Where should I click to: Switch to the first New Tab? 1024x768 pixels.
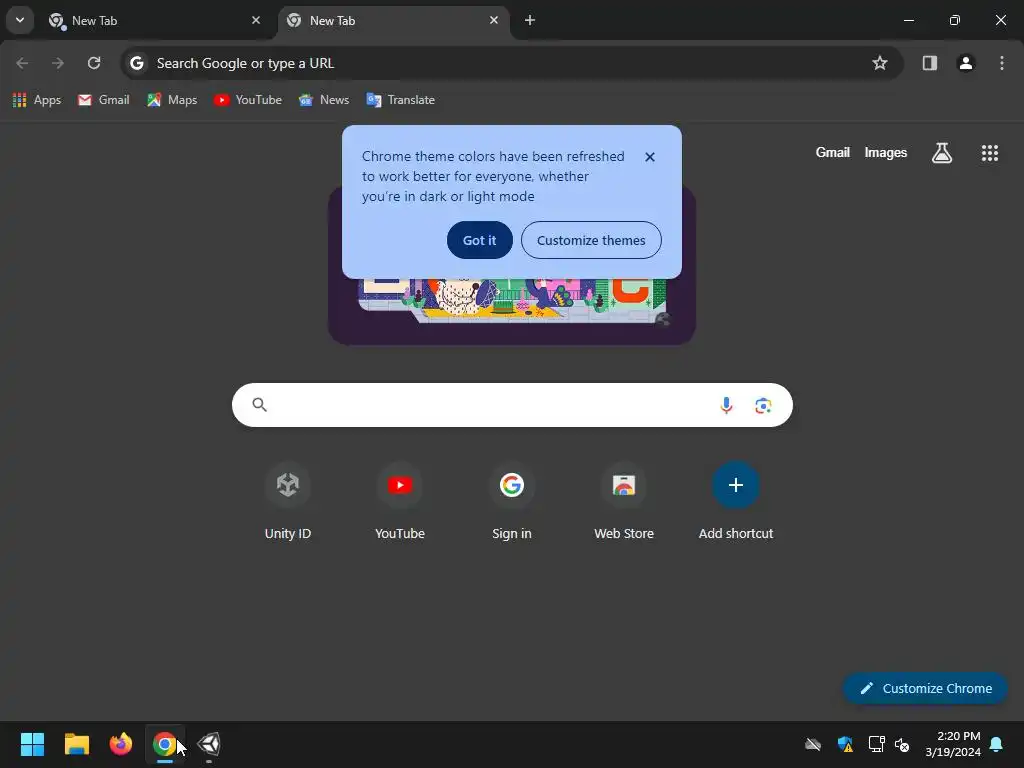click(155, 21)
